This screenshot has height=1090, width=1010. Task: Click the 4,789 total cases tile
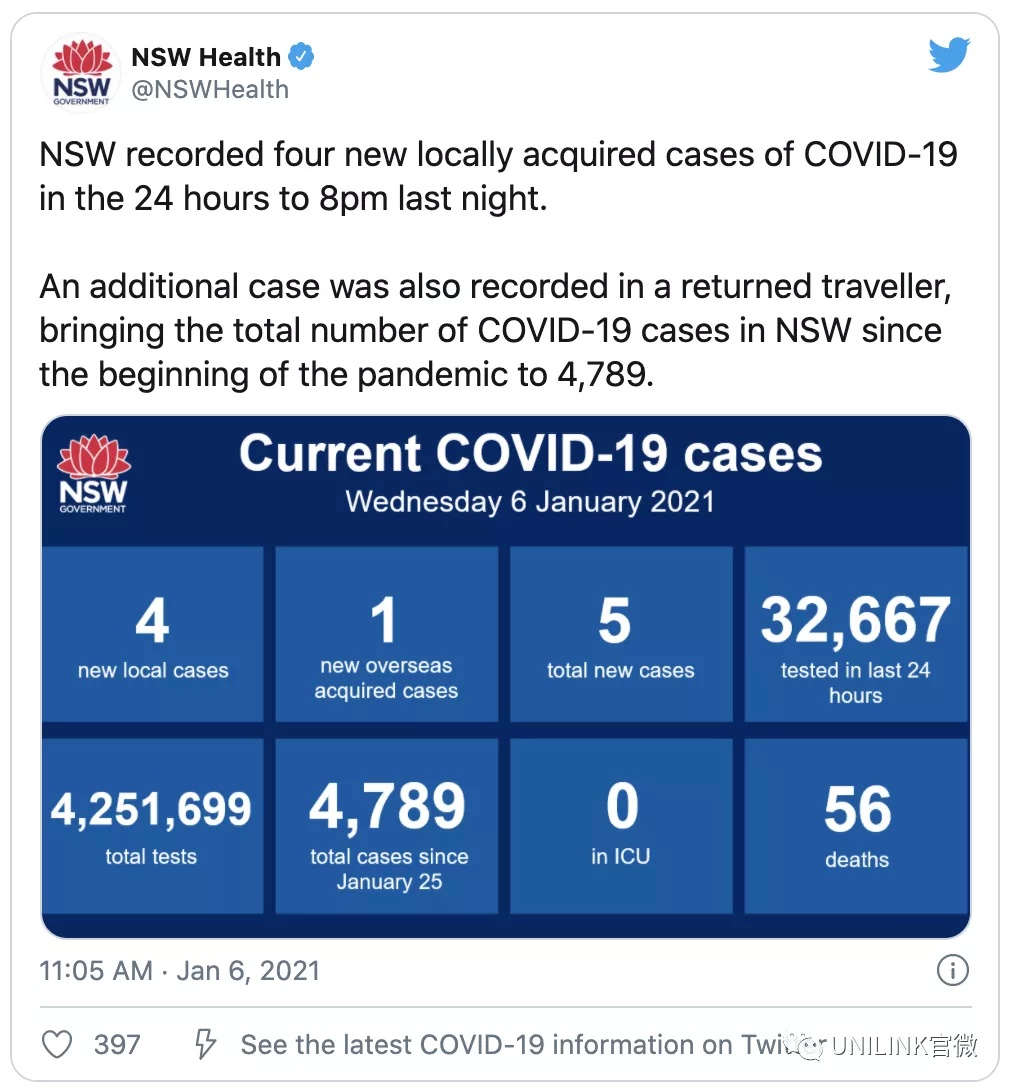(x=386, y=826)
